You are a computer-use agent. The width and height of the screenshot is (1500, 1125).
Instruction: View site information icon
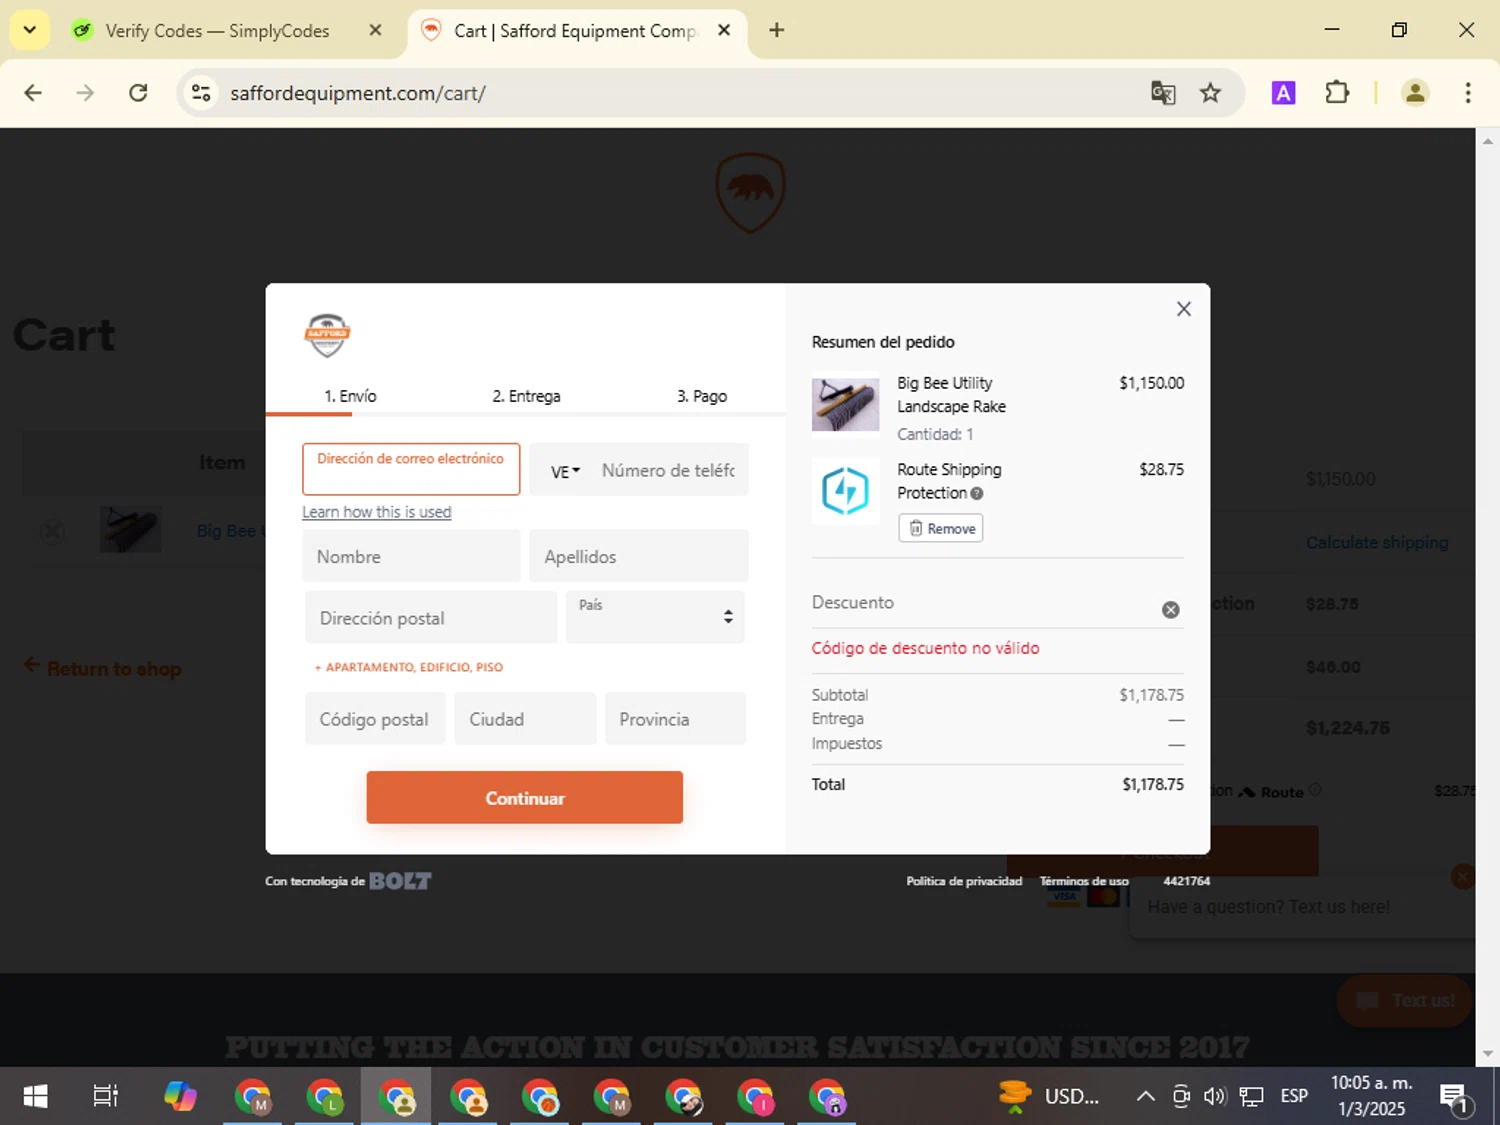(201, 93)
